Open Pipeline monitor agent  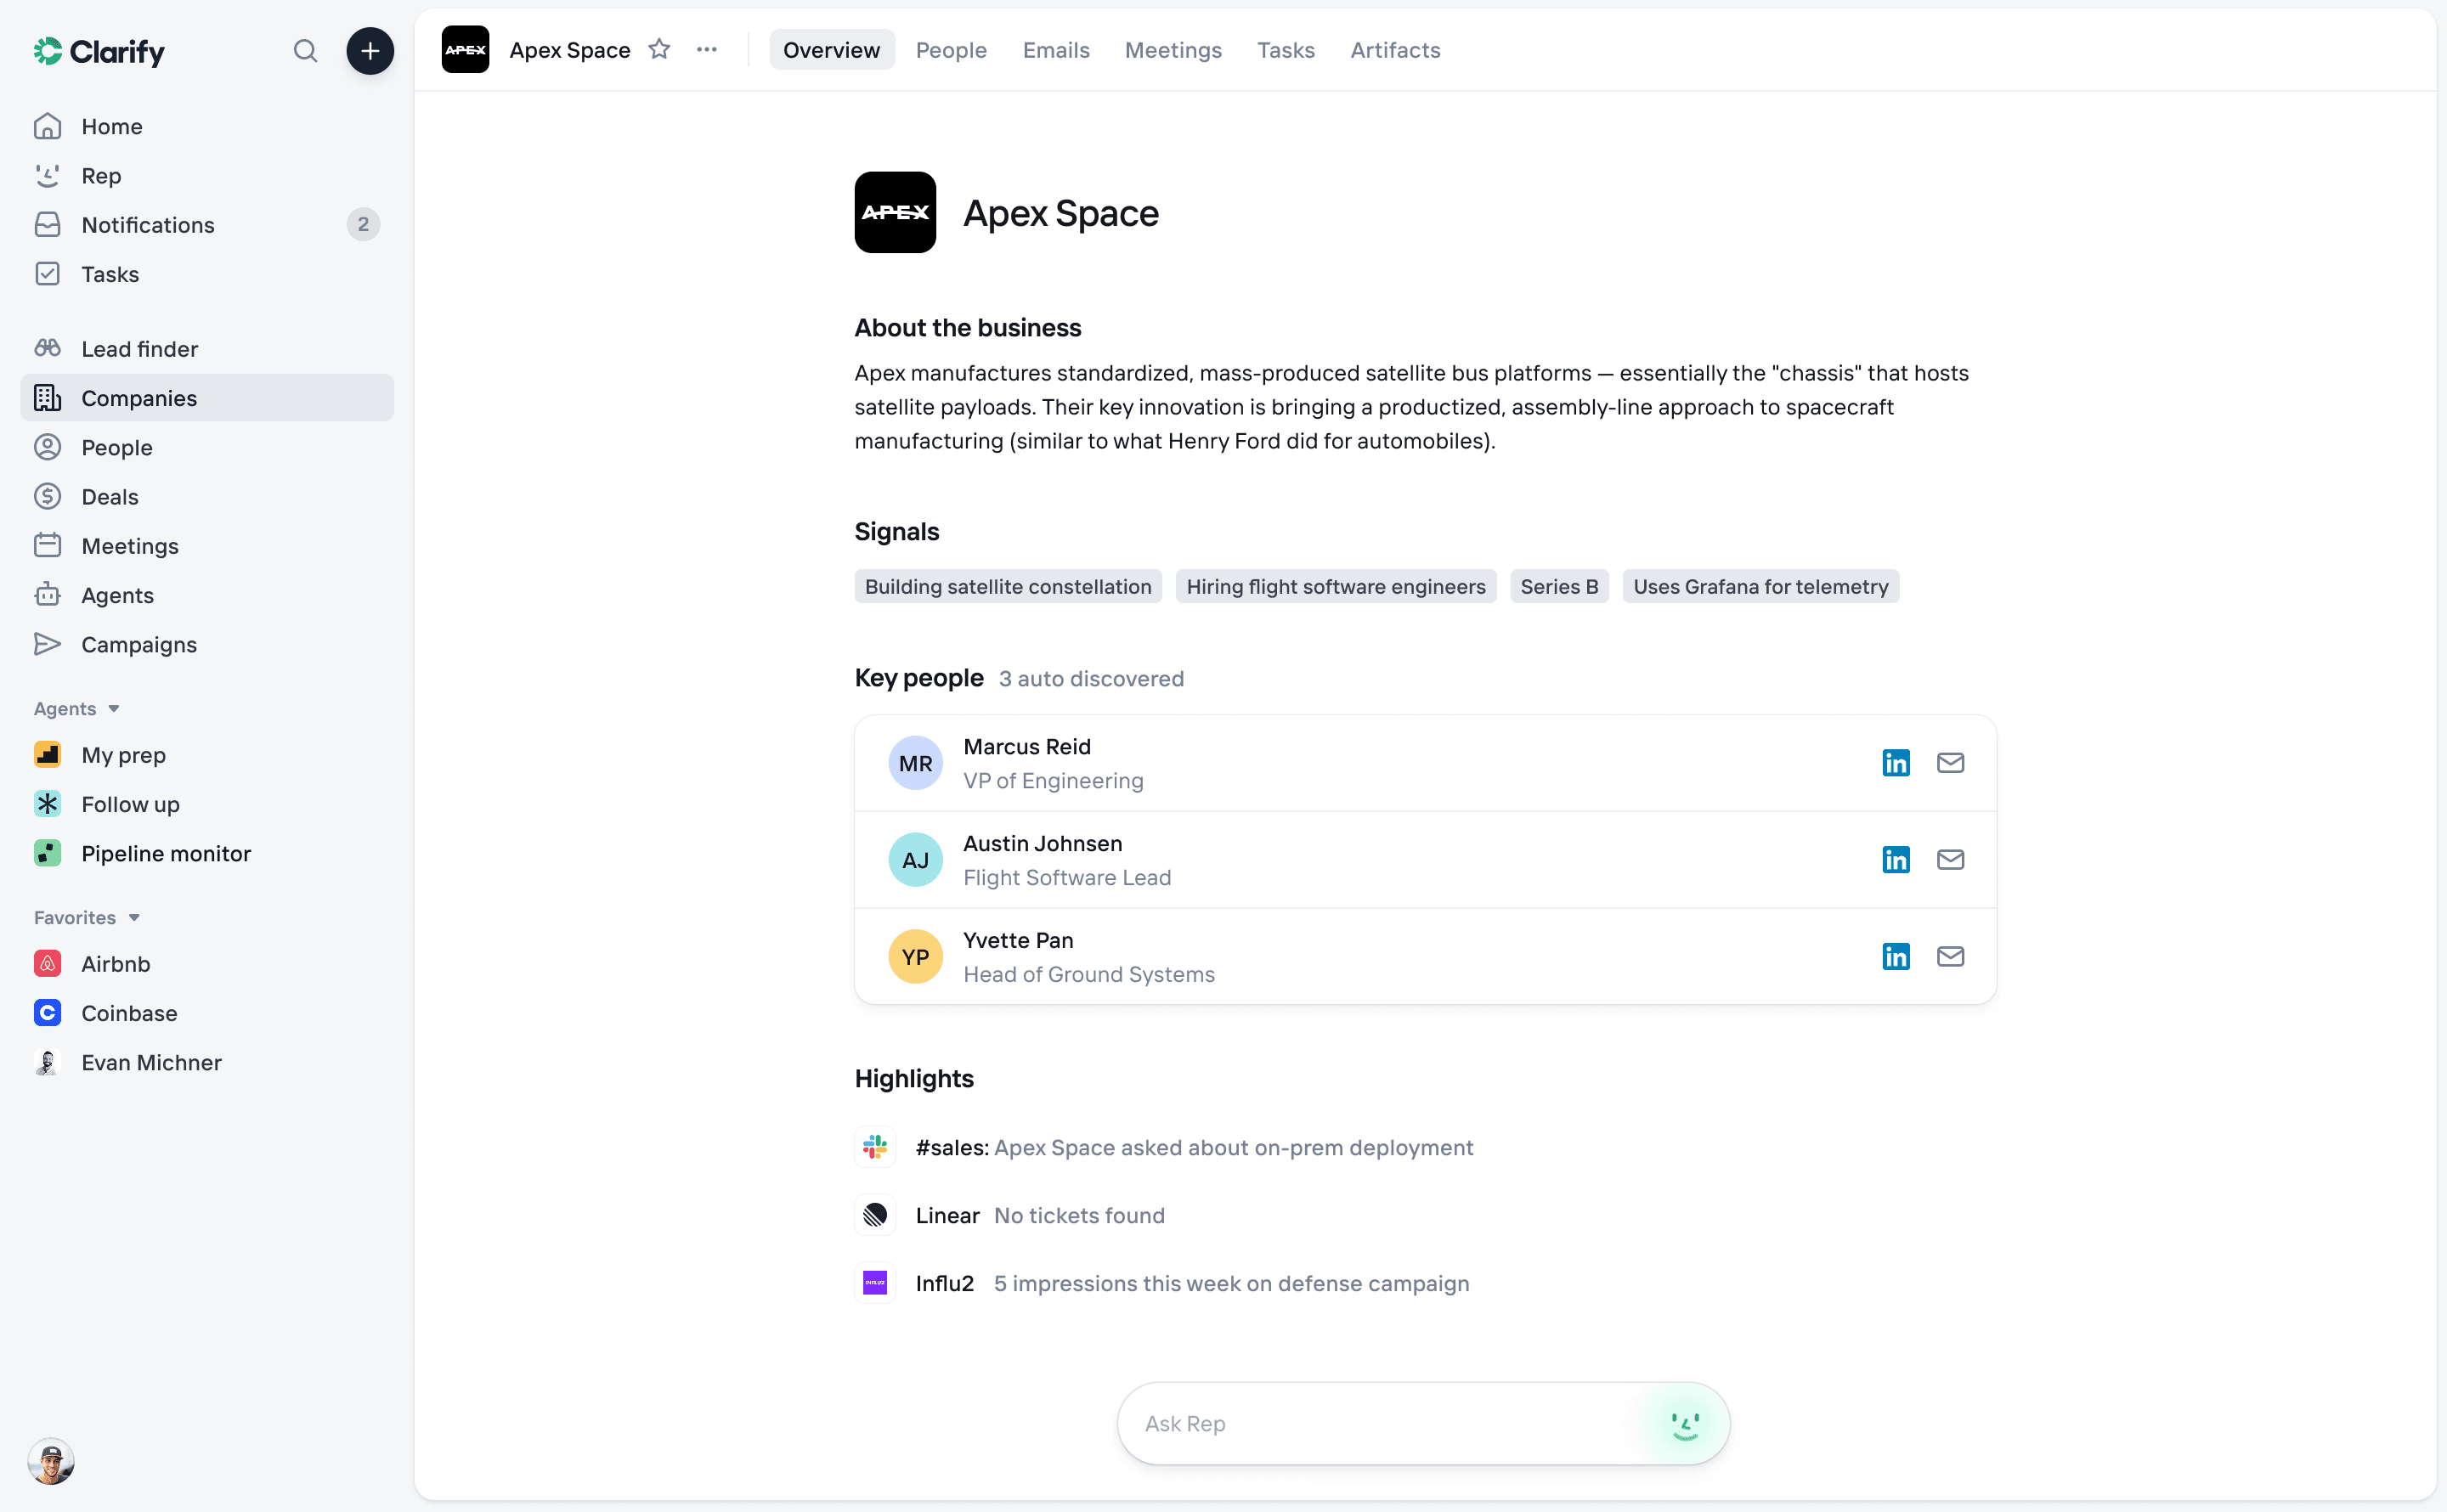pos(207,852)
